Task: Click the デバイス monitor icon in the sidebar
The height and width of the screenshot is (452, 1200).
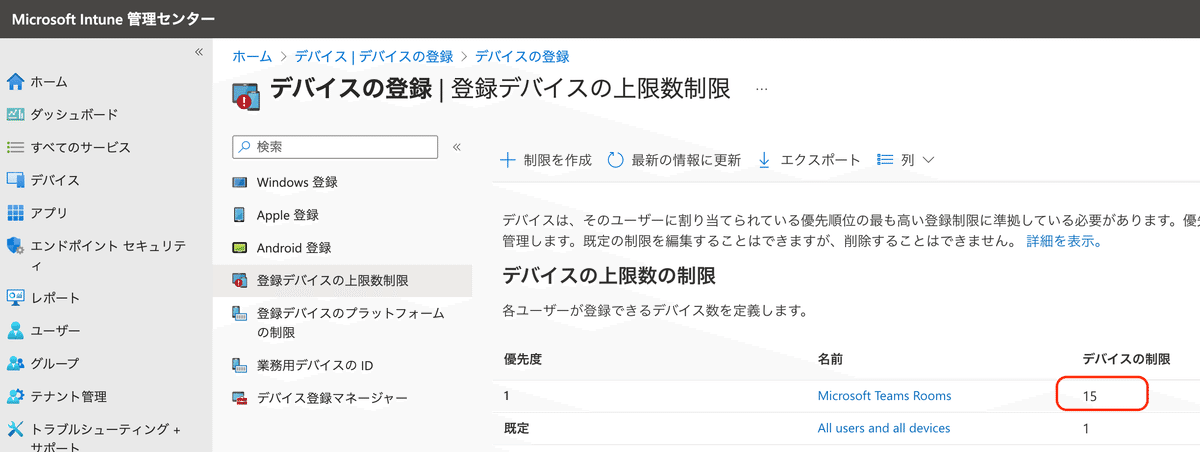Action: [15, 180]
